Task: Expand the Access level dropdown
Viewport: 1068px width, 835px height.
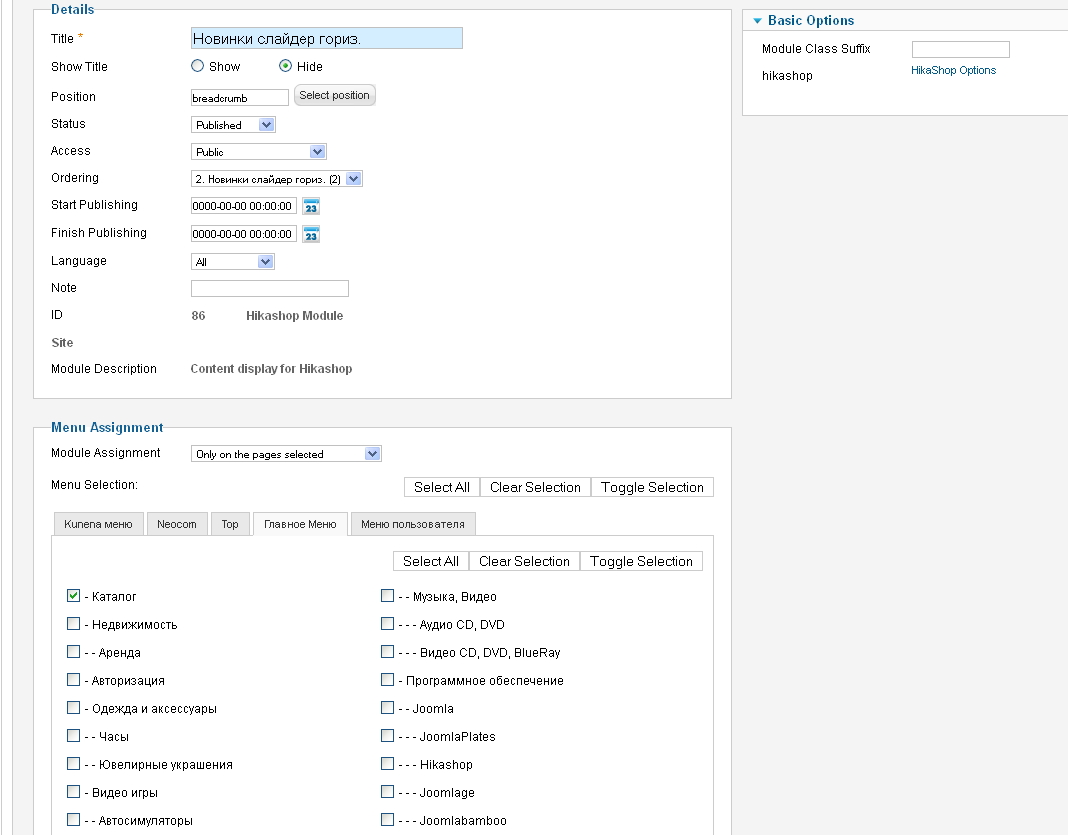Action: (x=259, y=152)
